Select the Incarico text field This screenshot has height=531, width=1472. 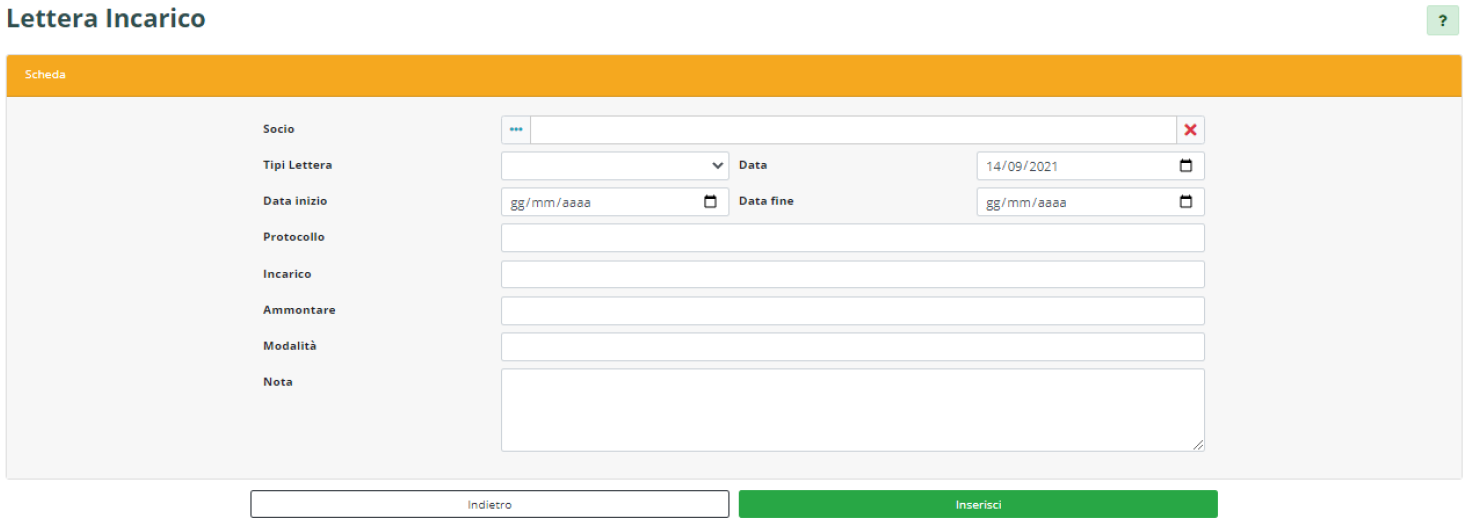click(x=852, y=274)
